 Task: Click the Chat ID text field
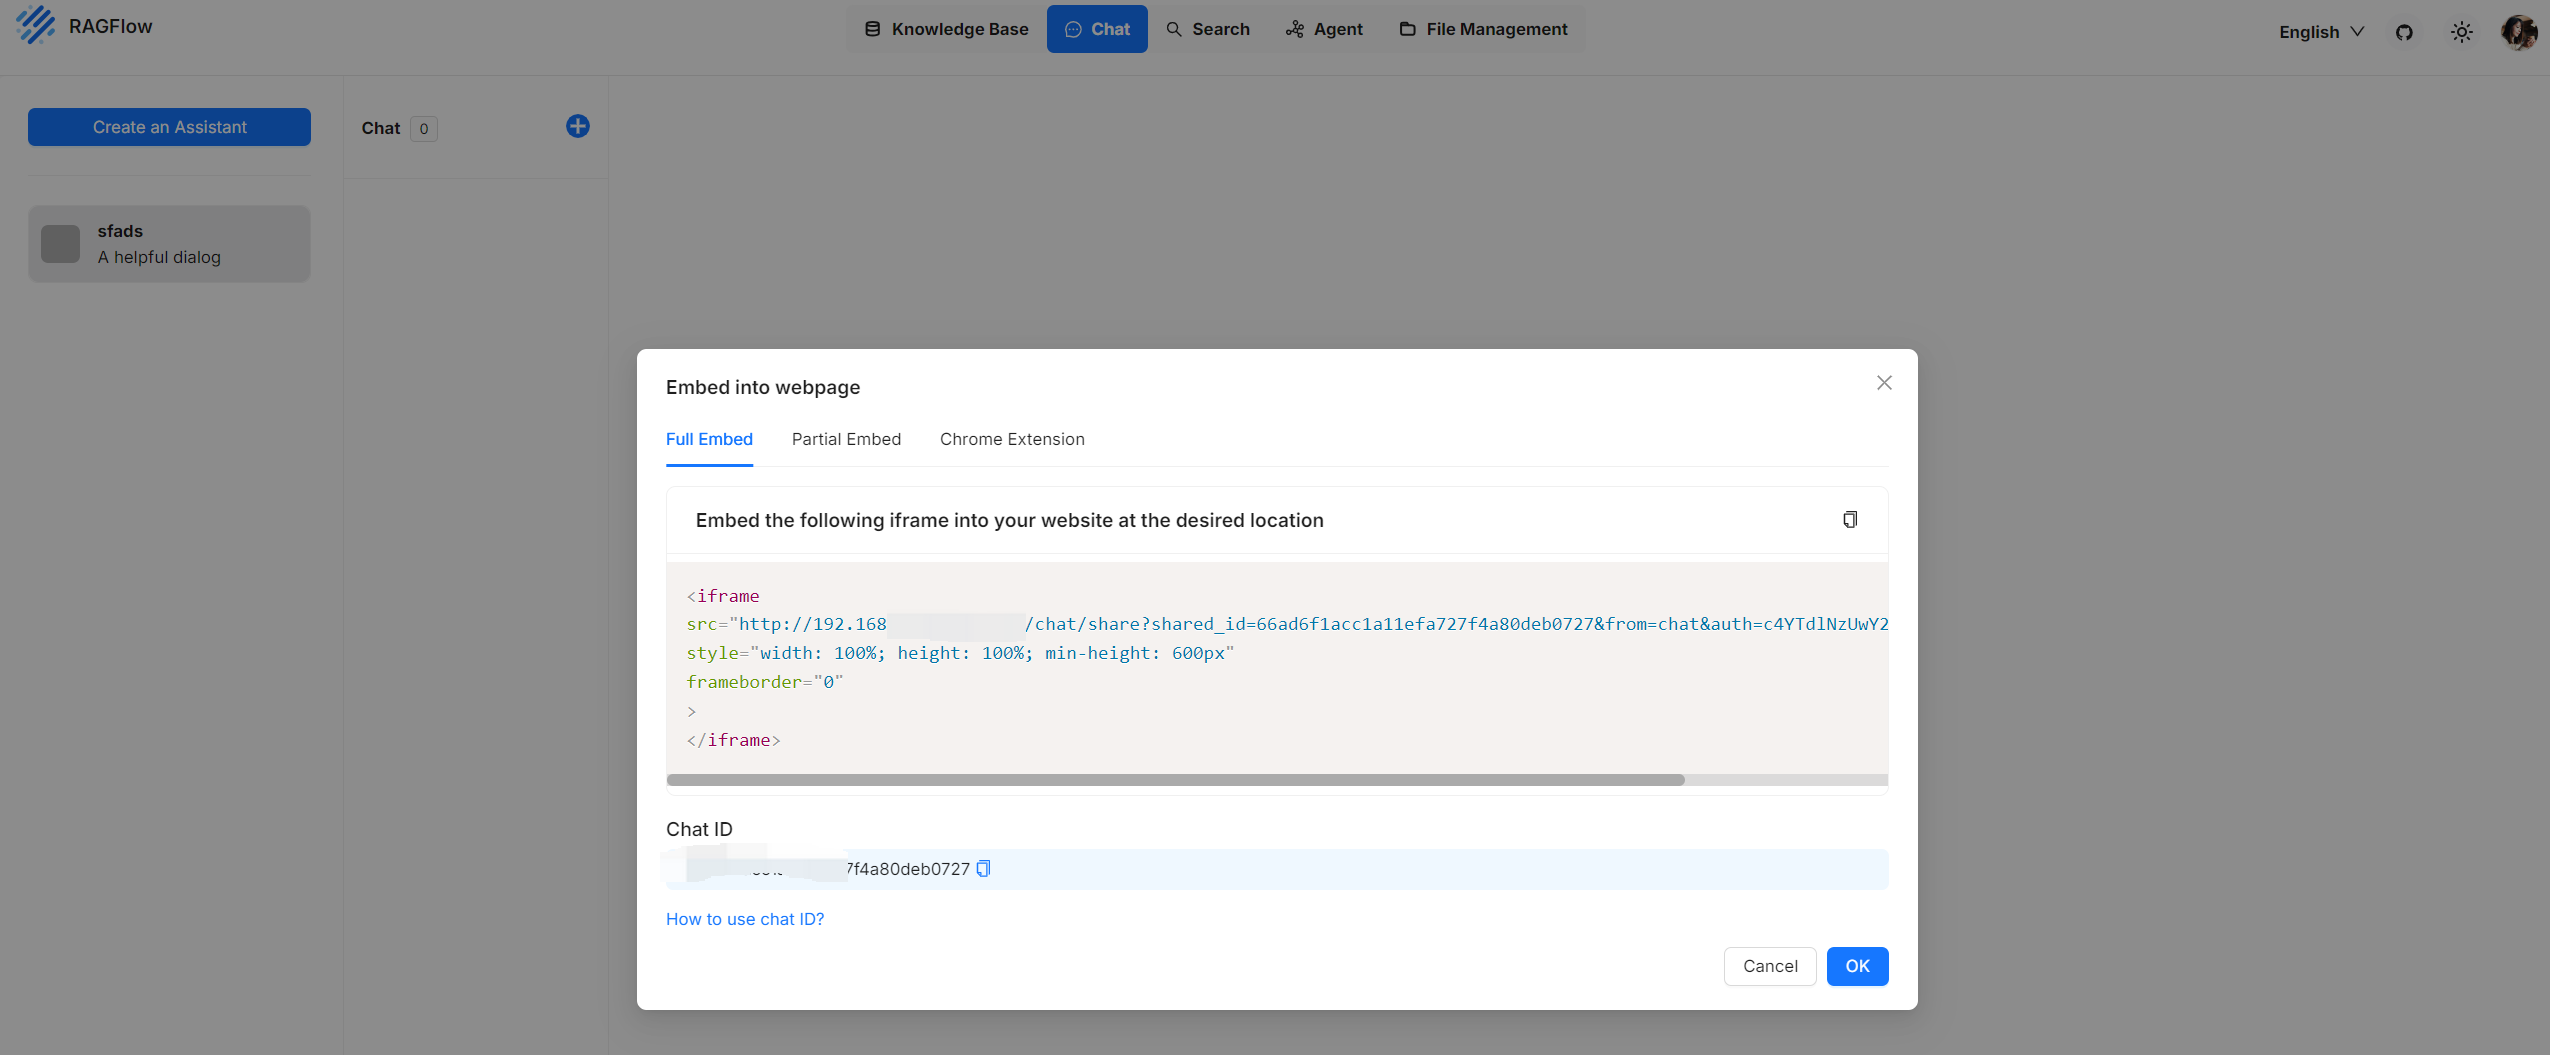click(1277, 869)
